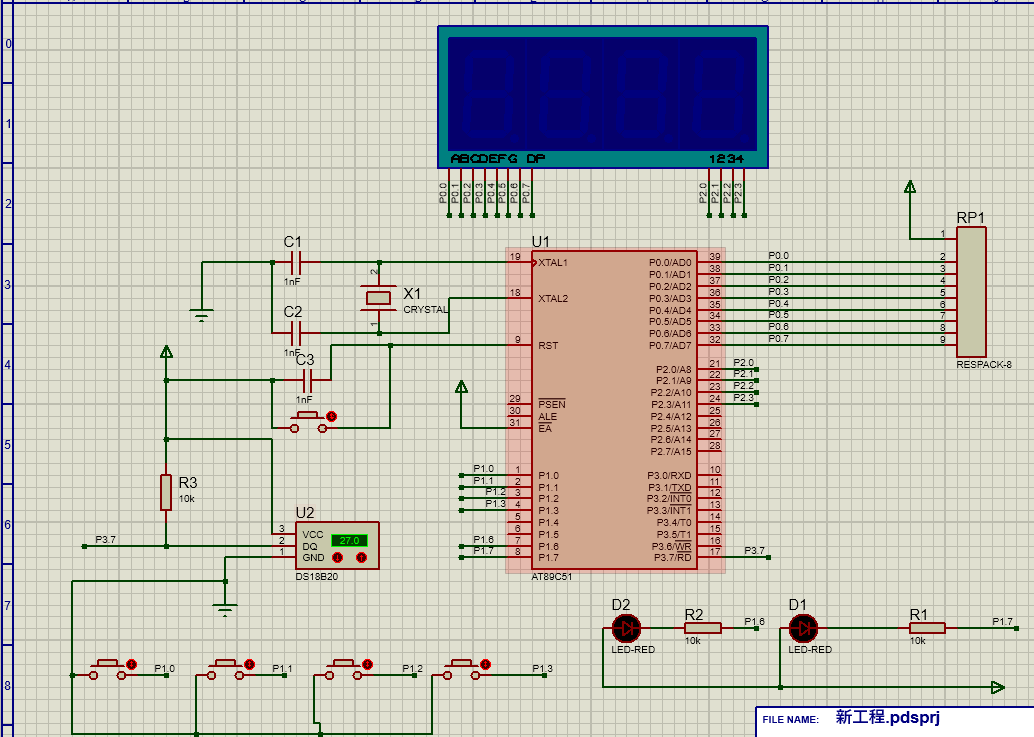Select the four-digit seven-segment display
Viewport: 1034px width, 737px height.
click(x=603, y=96)
